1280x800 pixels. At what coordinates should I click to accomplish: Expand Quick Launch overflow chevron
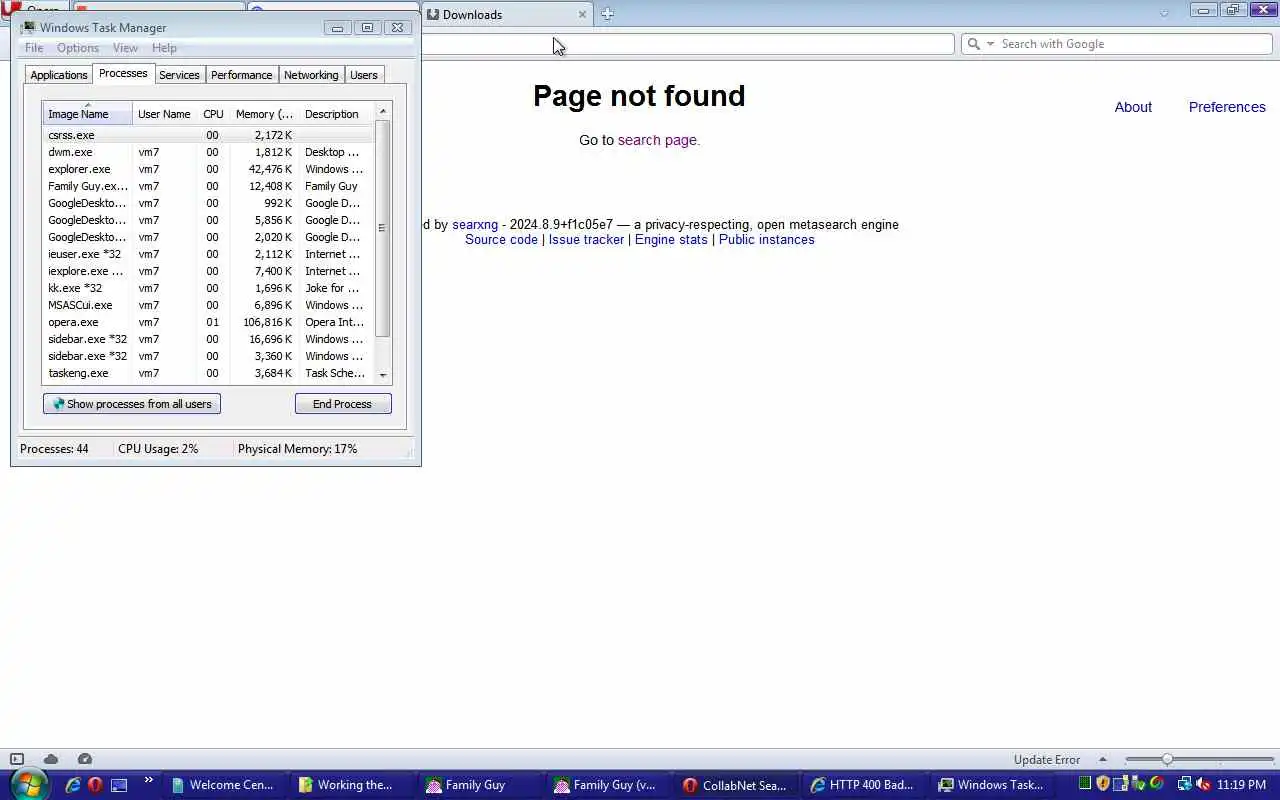click(x=149, y=780)
